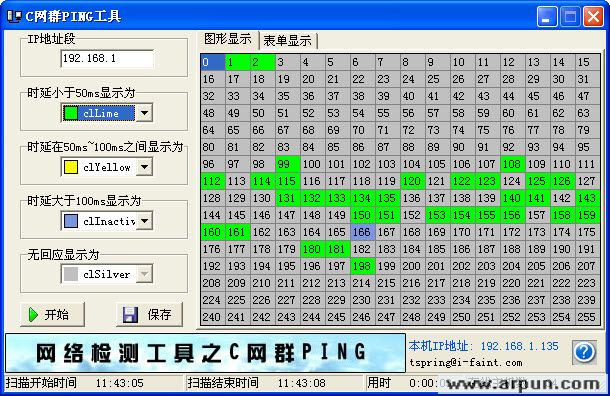Select green grid cell 198
Screen dimensions: 610x396
[x=363, y=266]
